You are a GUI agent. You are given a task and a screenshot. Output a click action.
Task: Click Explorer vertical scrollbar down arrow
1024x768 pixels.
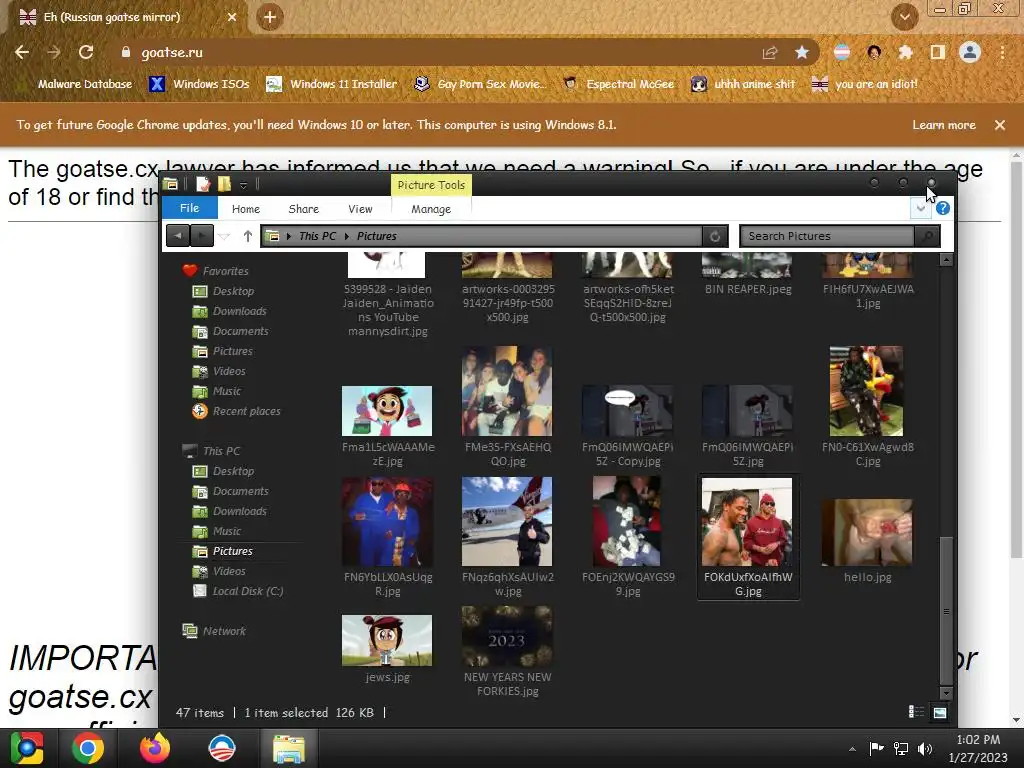[946, 694]
